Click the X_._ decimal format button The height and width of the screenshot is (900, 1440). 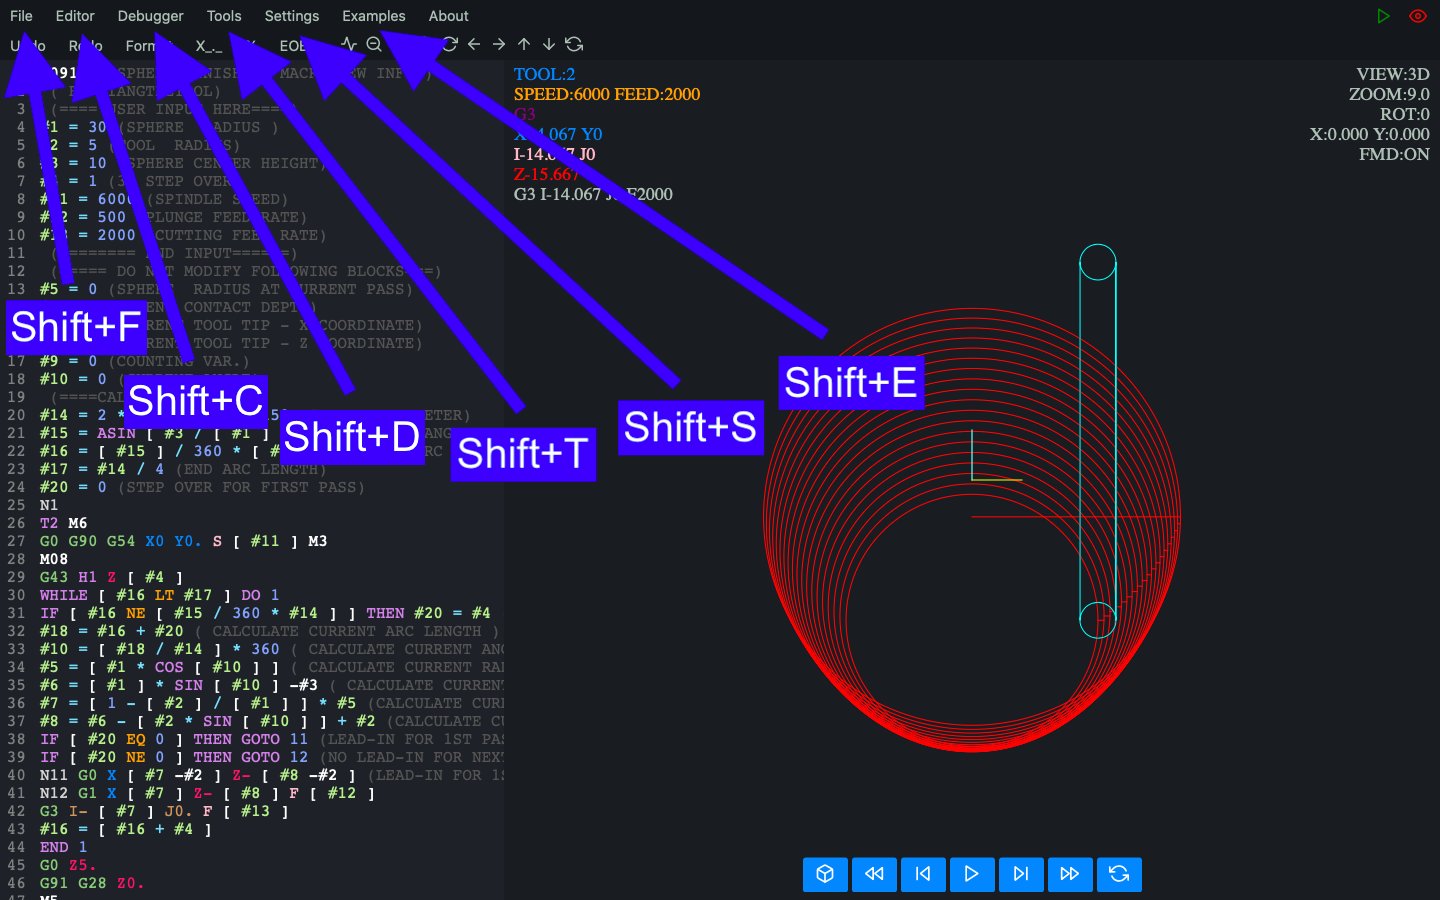[x=209, y=46]
